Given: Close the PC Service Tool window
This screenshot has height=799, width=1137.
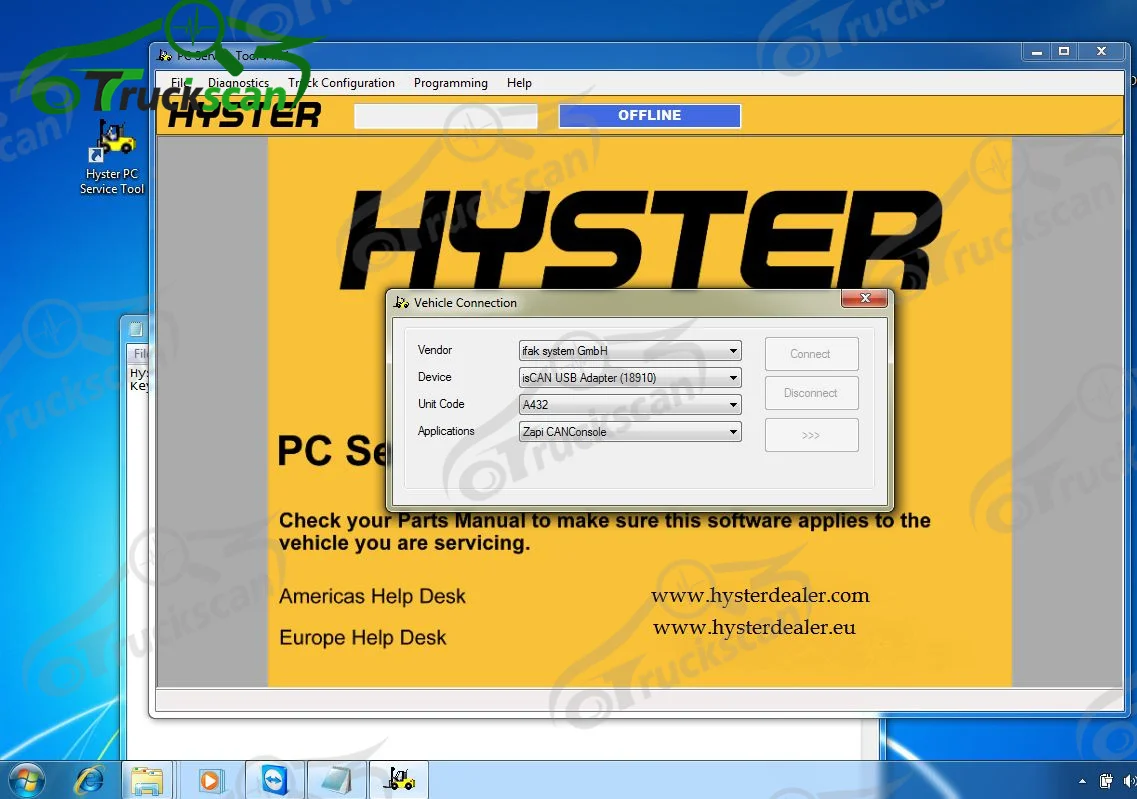Looking at the screenshot, I should tap(1101, 51).
